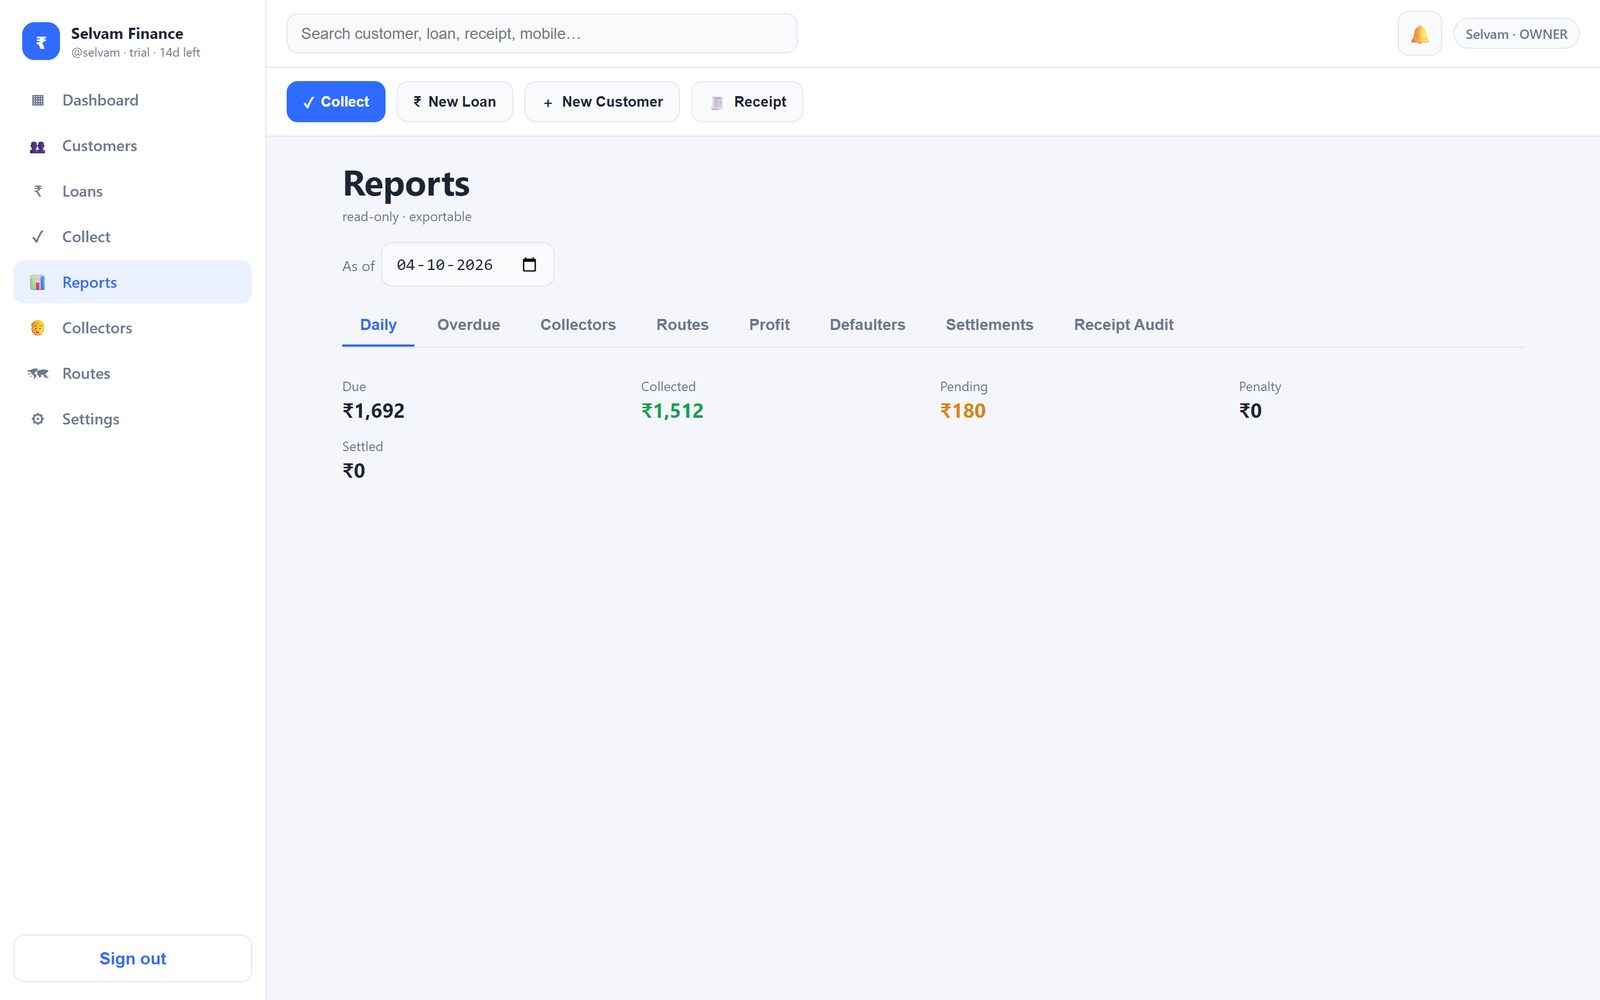Click the Collected amount ₹1,512
The image size is (1600, 1000).
pos(672,411)
